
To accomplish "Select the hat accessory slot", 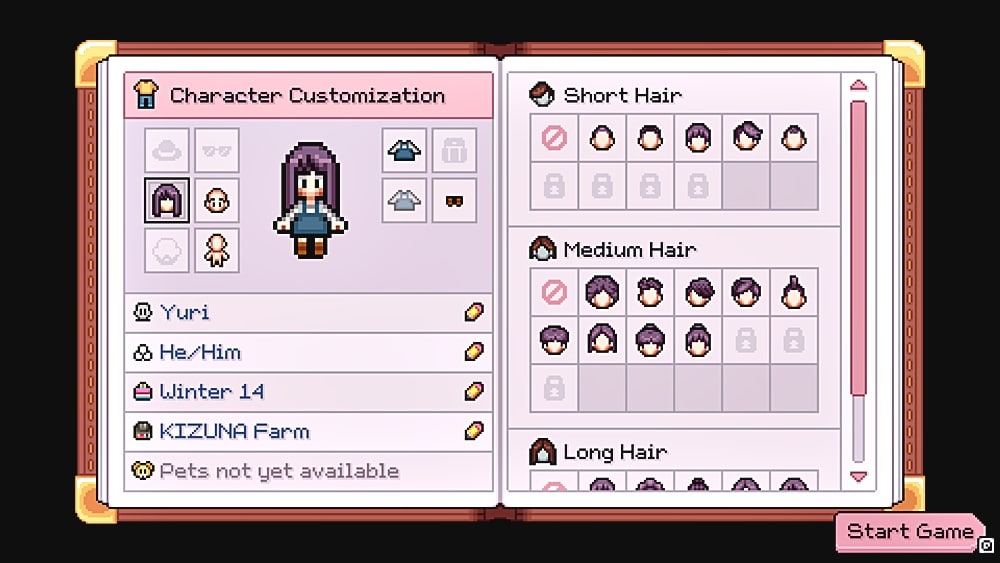I will [x=166, y=150].
